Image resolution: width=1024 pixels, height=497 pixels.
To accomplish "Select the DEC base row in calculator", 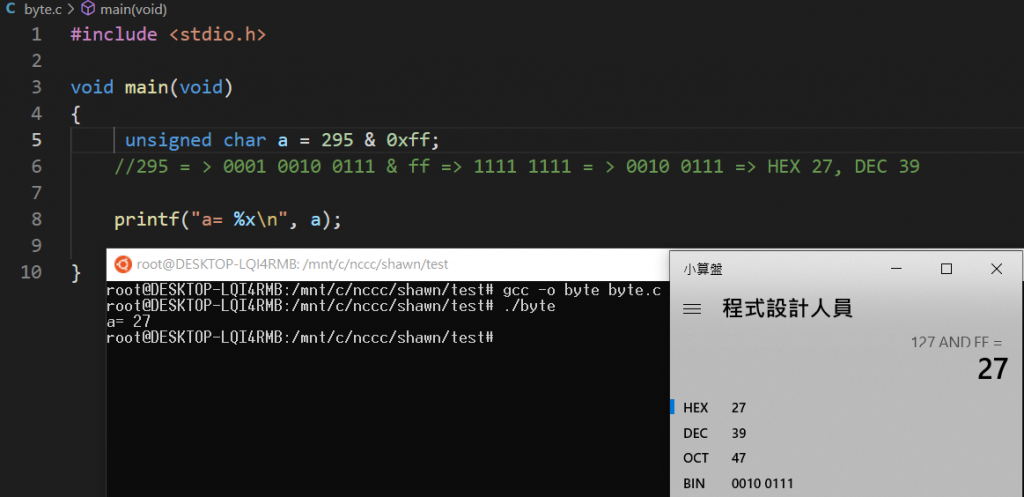I will (x=846, y=433).
